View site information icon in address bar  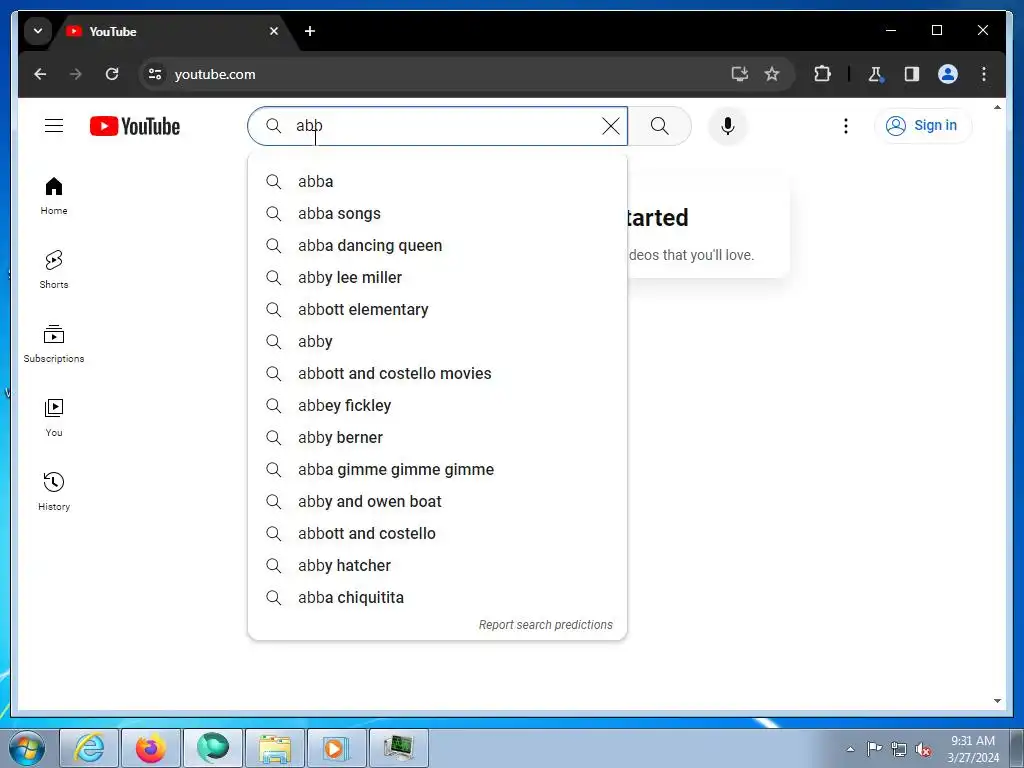[x=155, y=74]
